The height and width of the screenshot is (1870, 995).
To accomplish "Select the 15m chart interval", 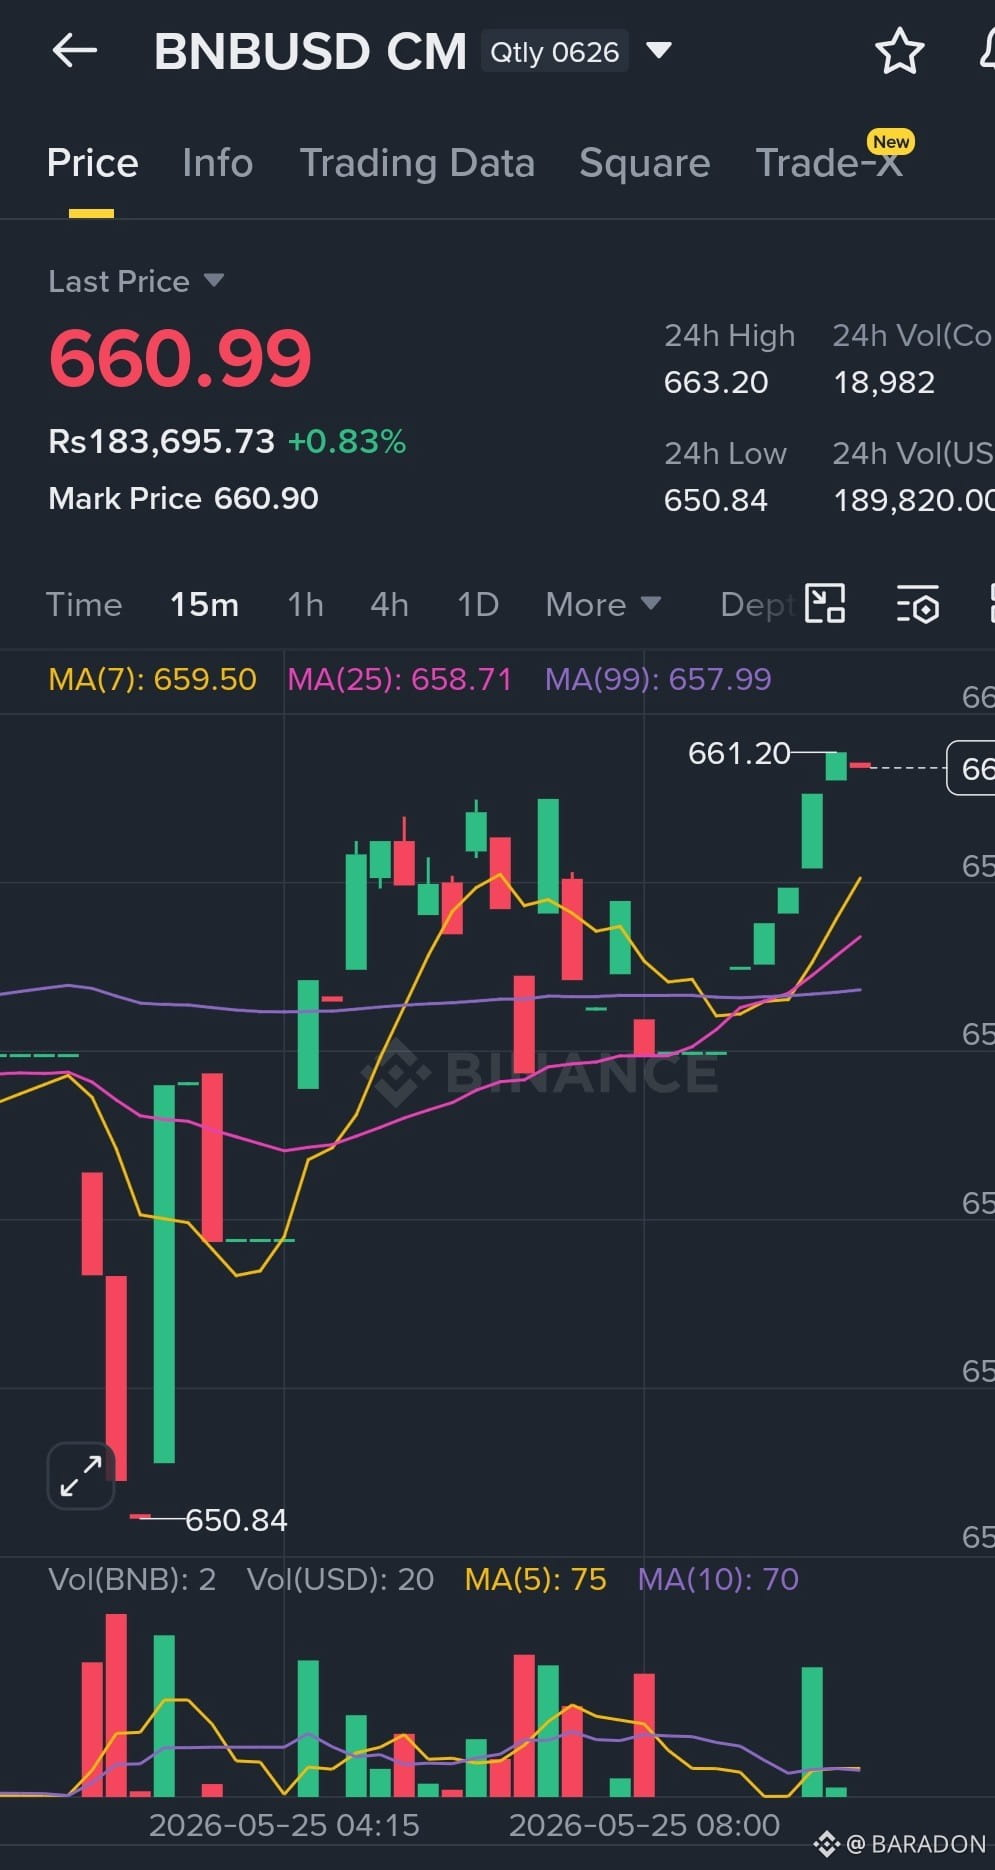I will click(x=204, y=604).
